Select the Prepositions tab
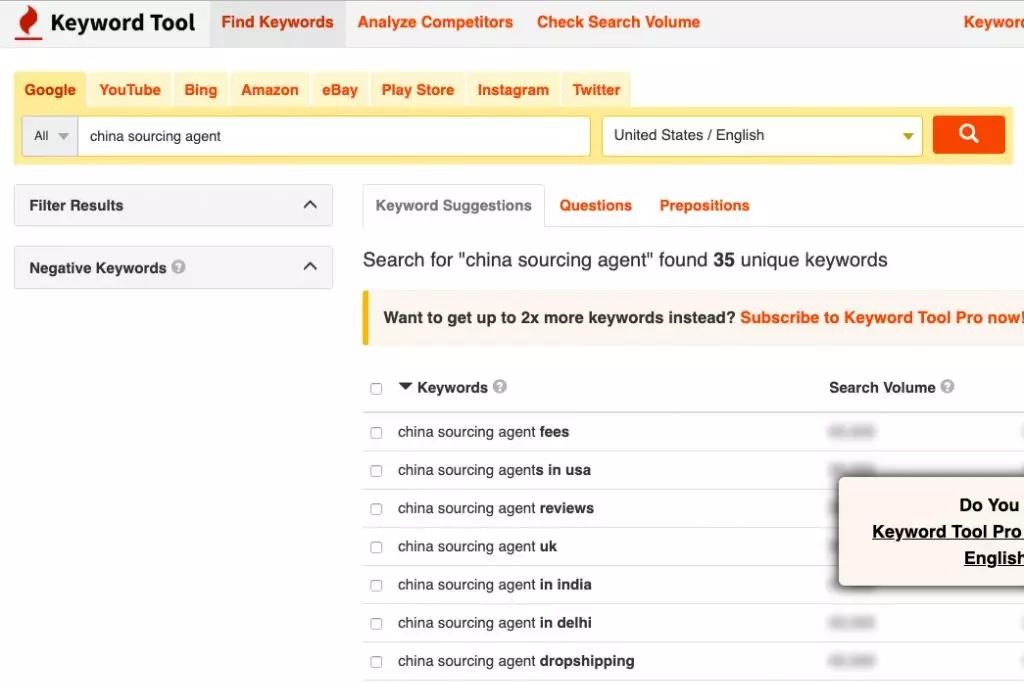Viewport: 1024px width, 683px height. [x=704, y=205]
